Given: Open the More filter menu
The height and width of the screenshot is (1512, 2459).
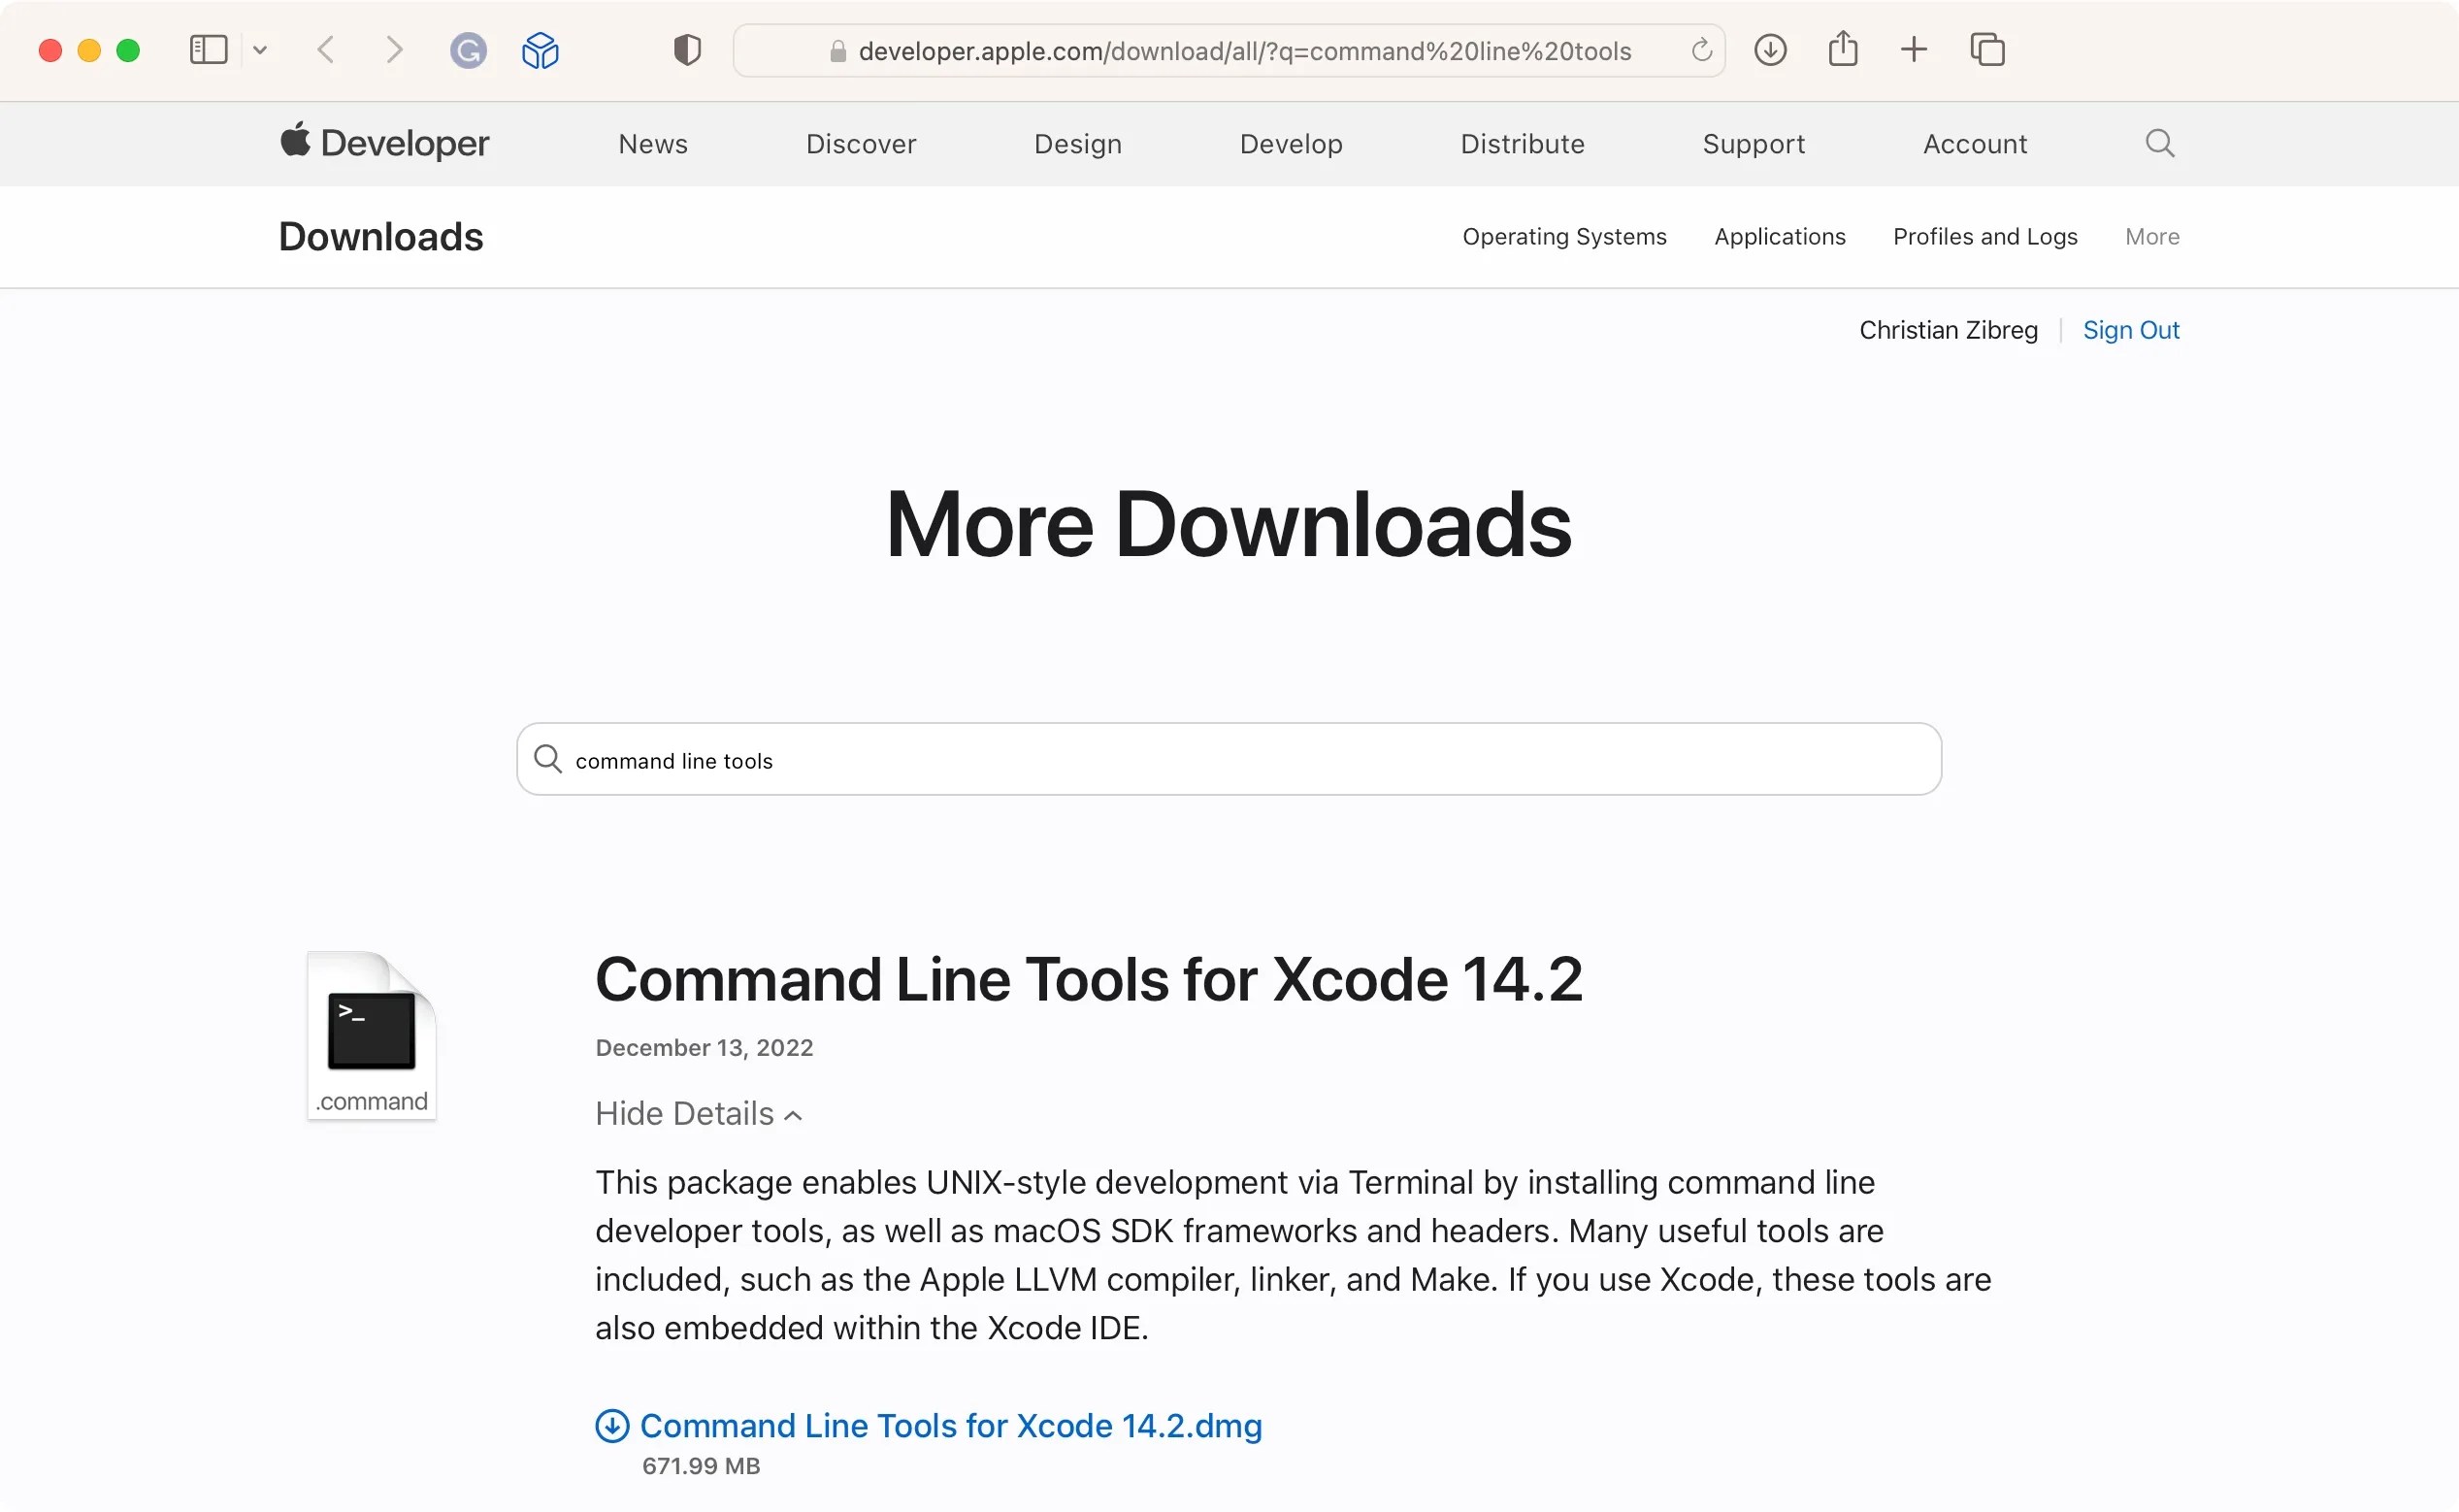Looking at the screenshot, I should point(2152,236).
